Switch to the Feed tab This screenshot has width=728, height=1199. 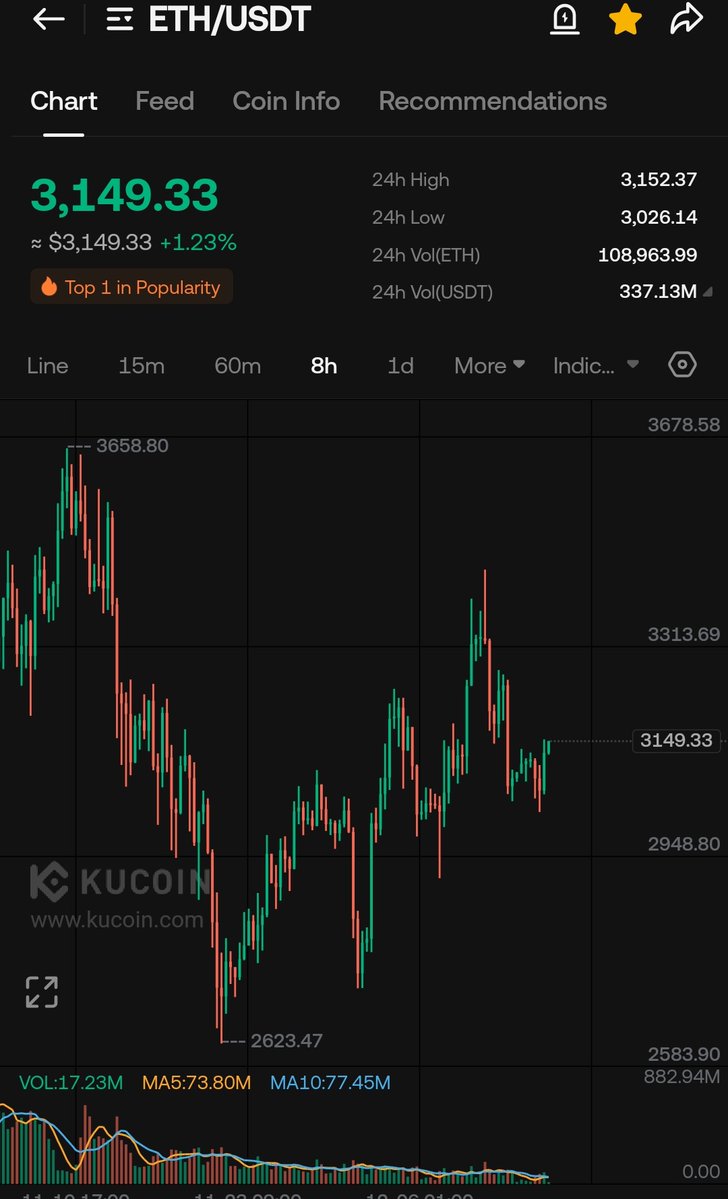pos(164,101)
